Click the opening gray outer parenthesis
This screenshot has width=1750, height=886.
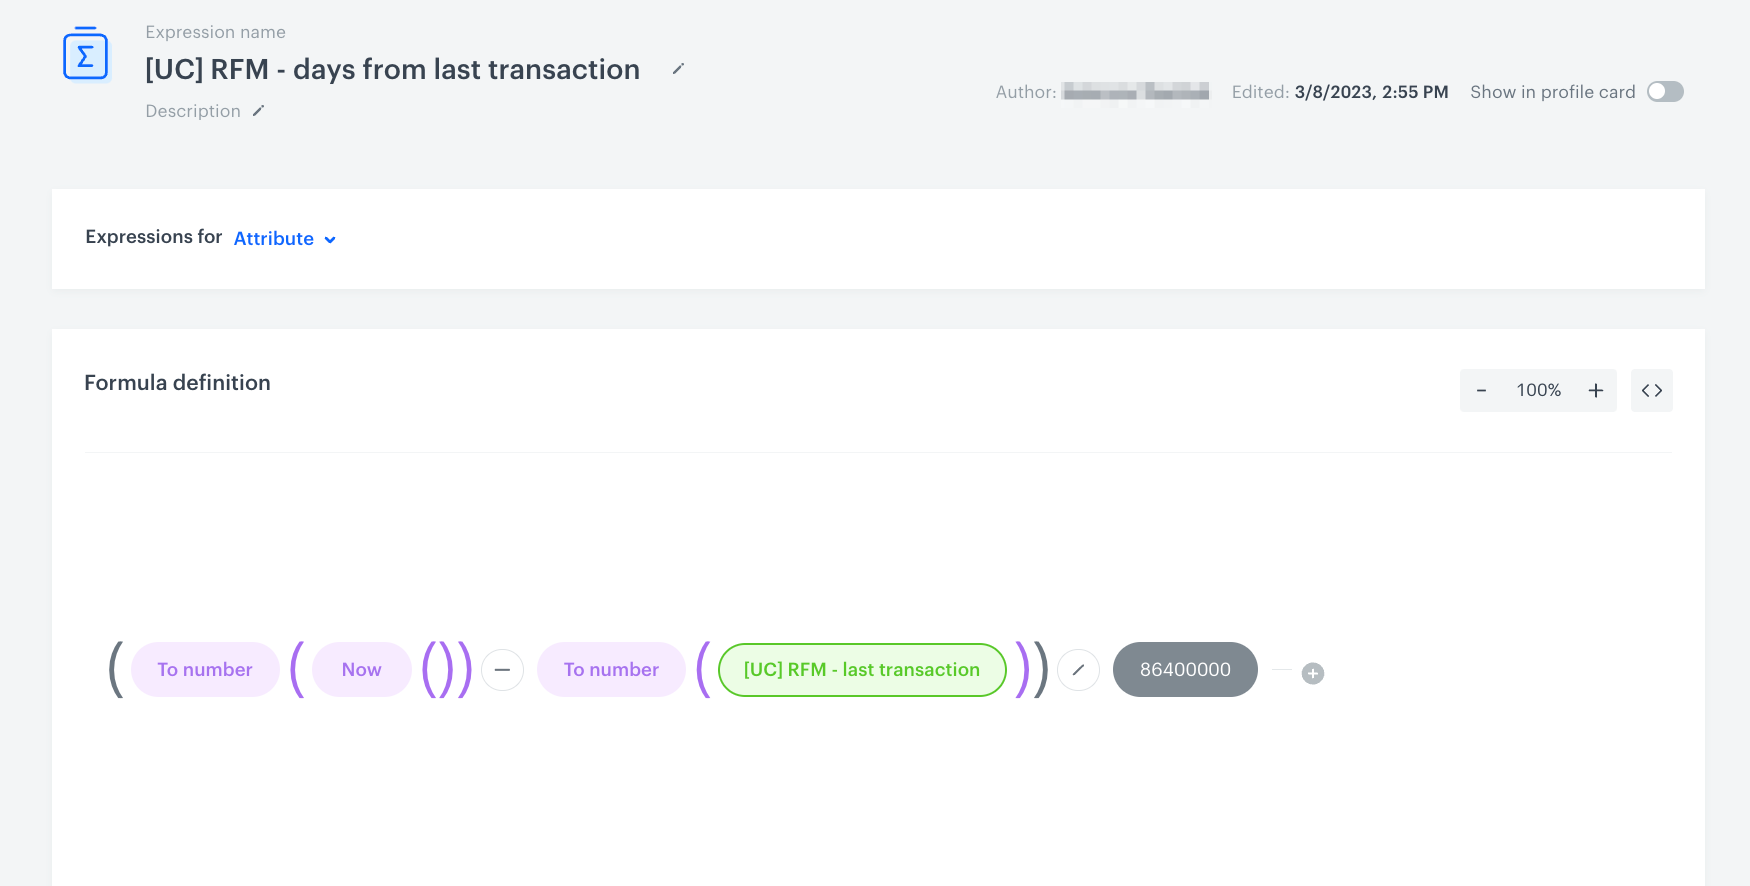[116, 670]
